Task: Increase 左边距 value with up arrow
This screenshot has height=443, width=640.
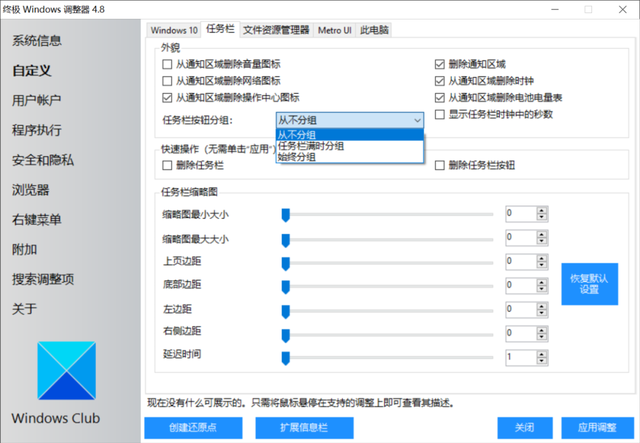Action: pos(542,306)
